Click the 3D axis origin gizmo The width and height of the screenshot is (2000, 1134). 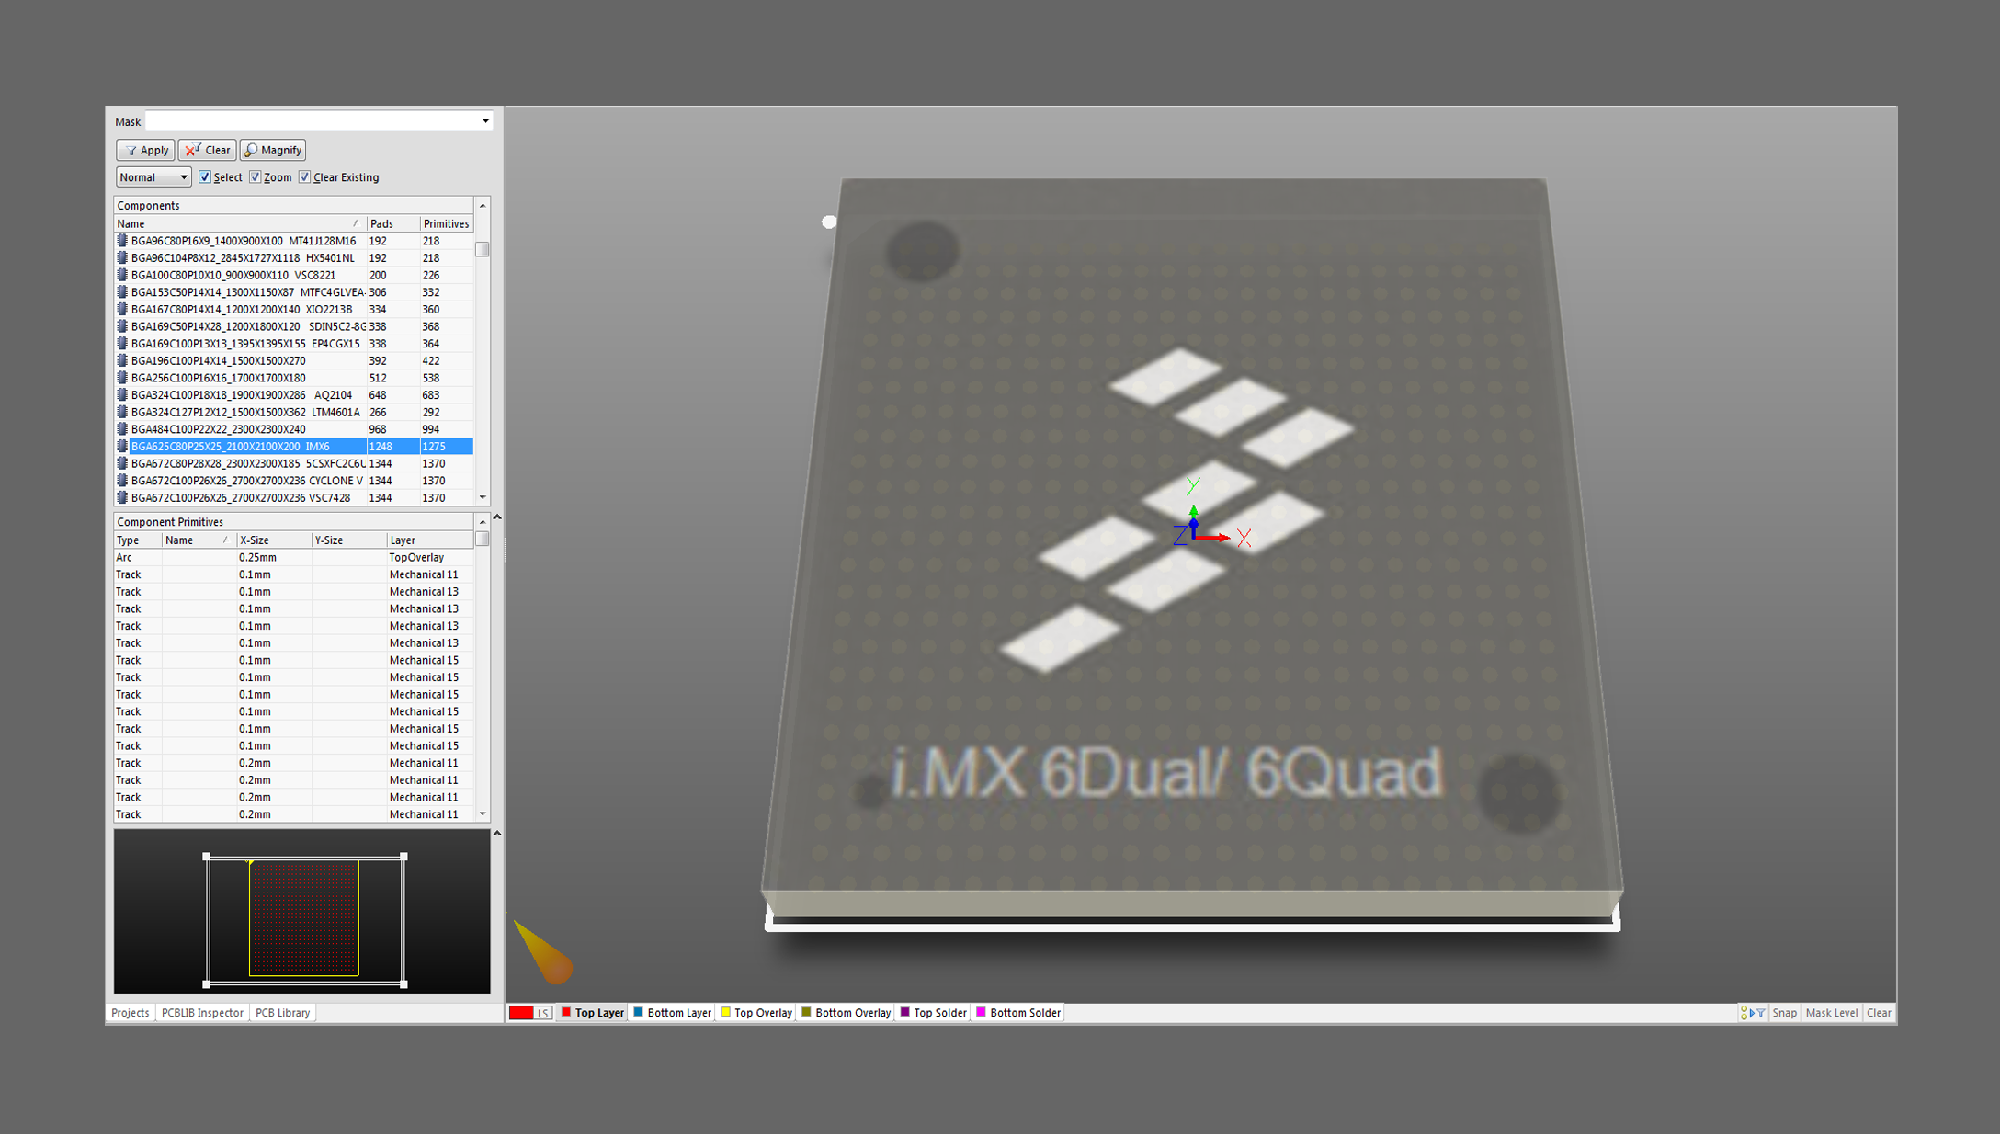pyautogui.click(x=1194, y=536)
